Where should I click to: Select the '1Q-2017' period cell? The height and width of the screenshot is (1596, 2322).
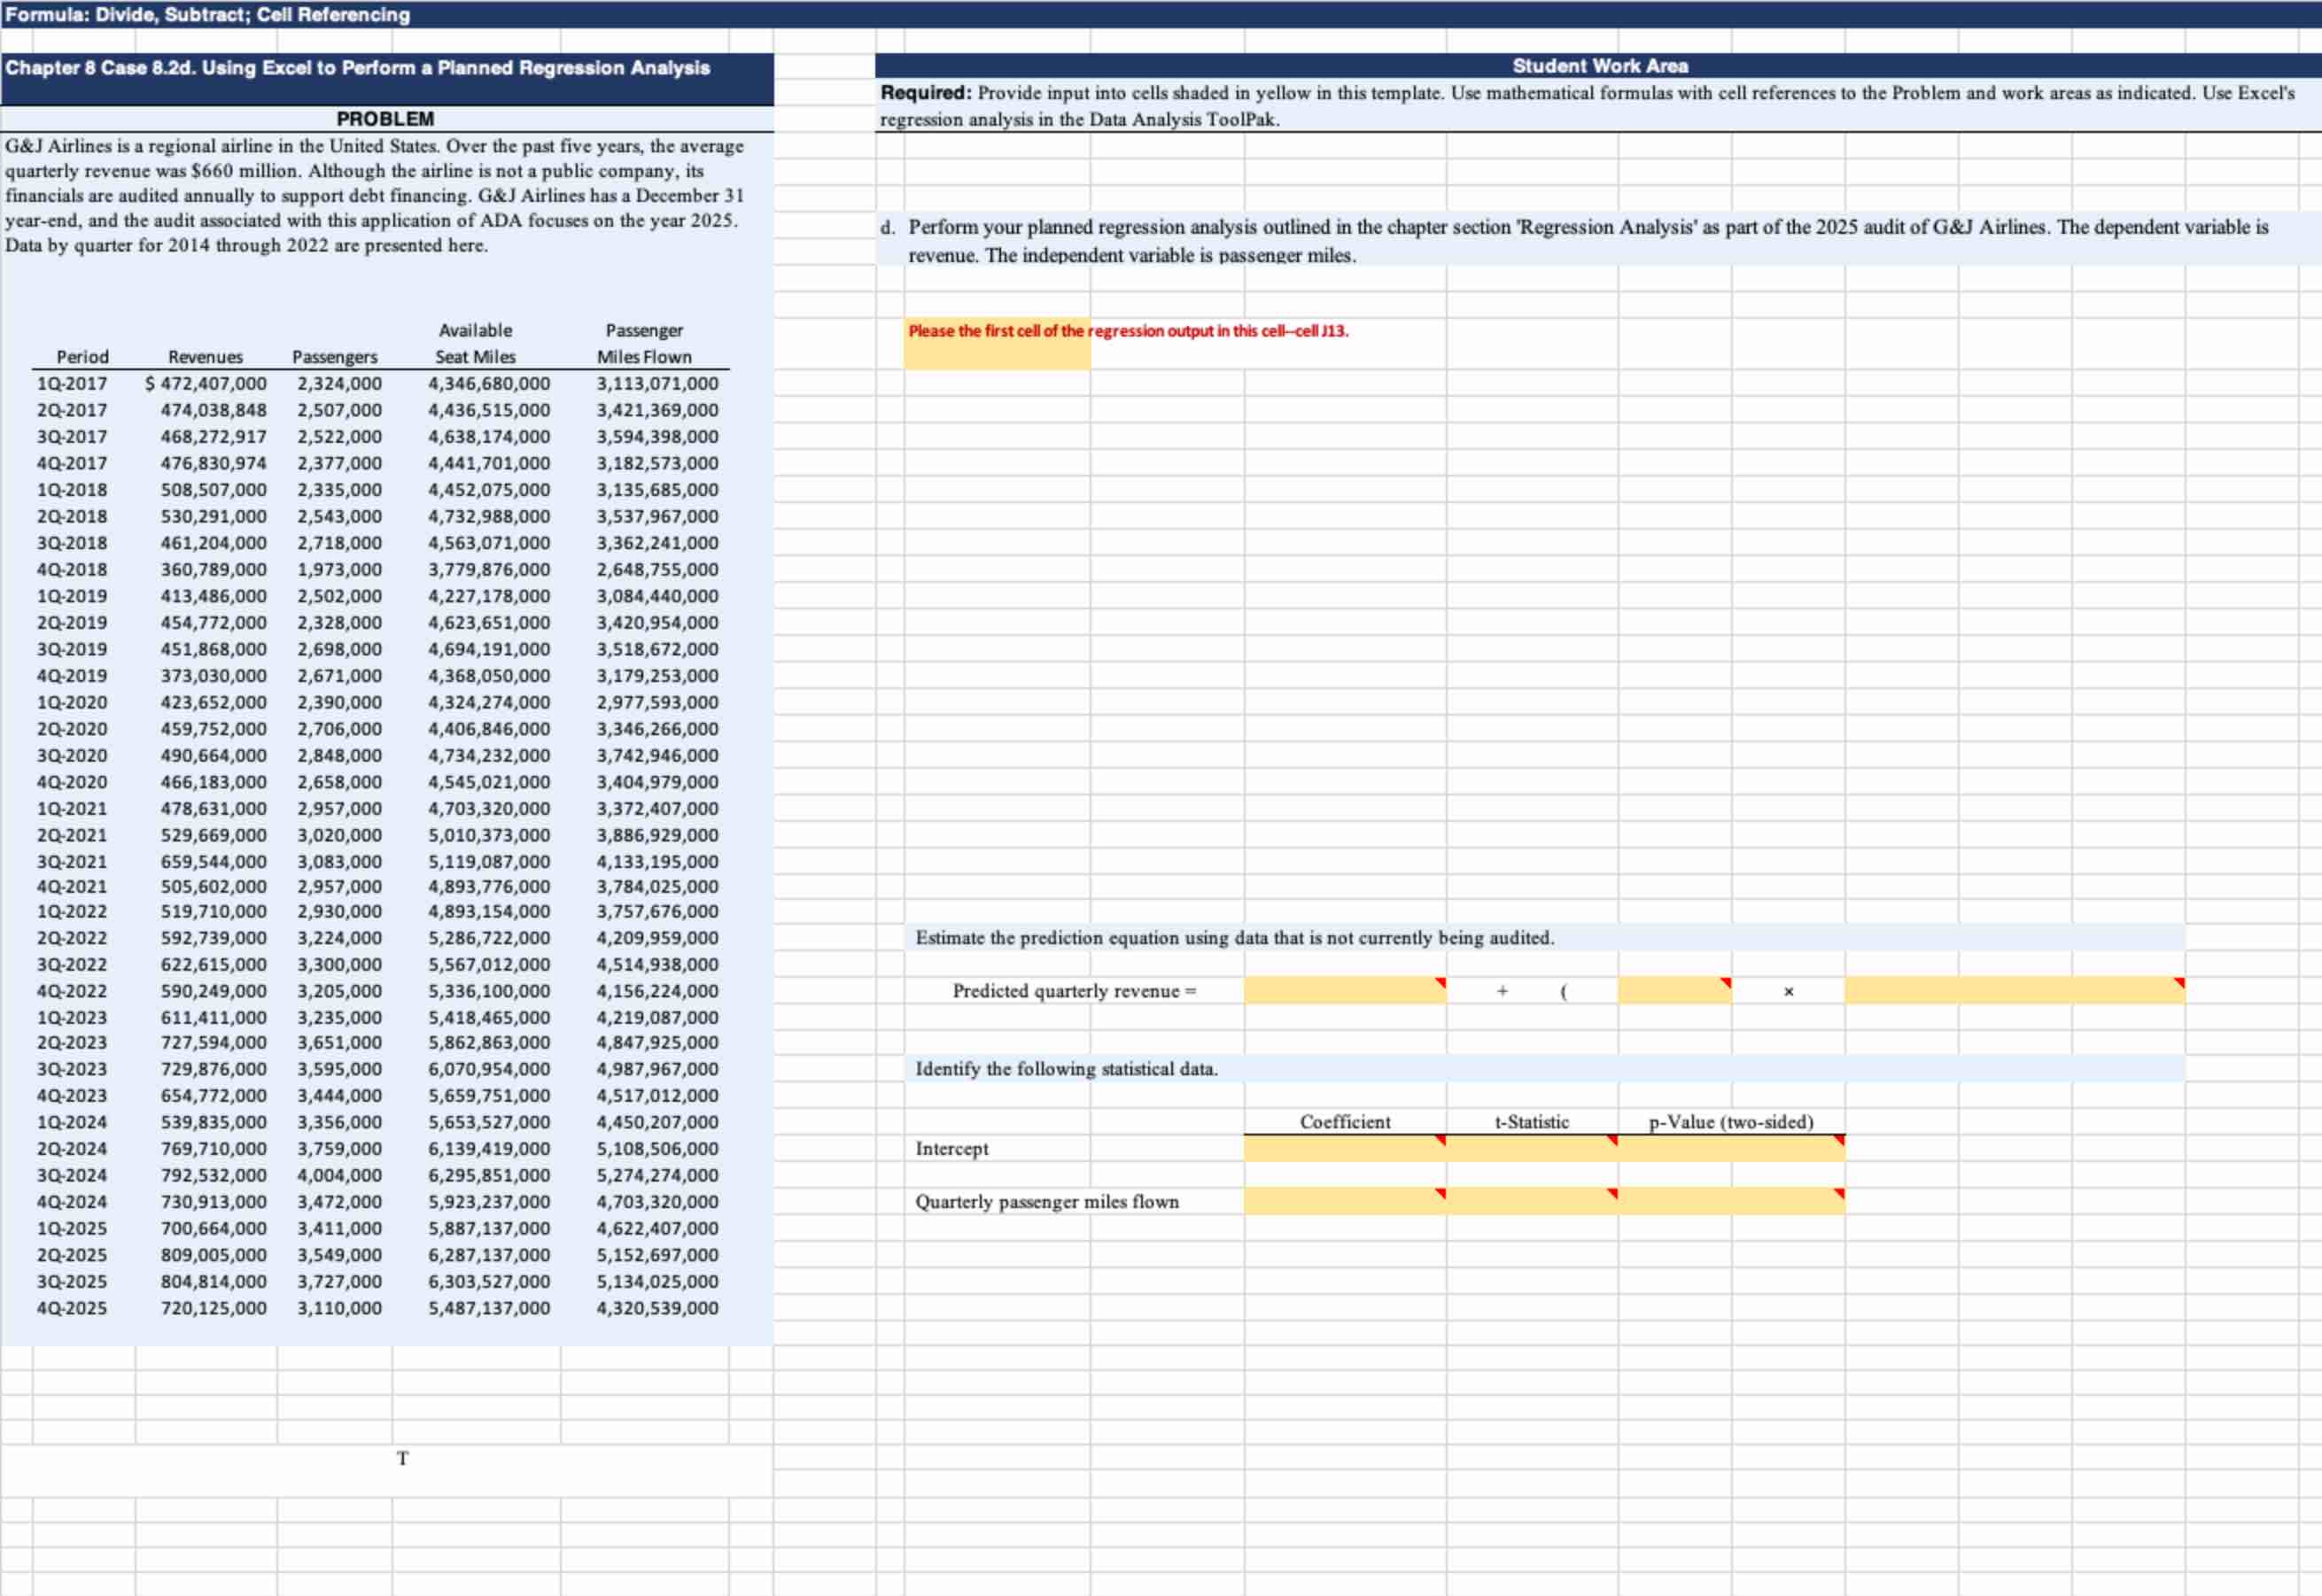[x=72, y=384]
